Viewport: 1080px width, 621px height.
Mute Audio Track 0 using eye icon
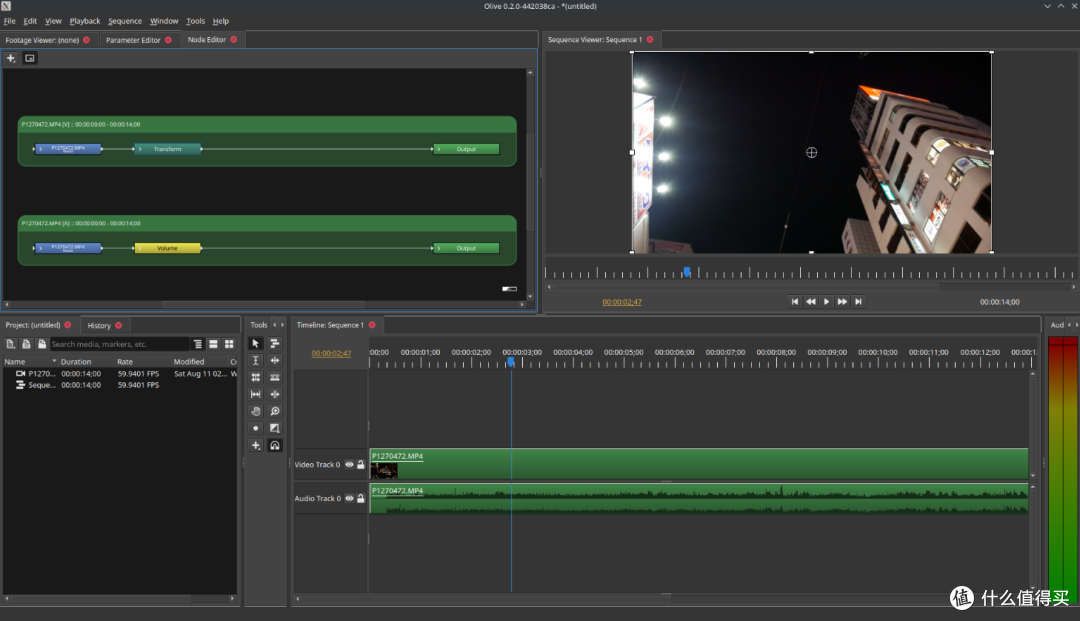pyautogui.click(x=349, y=498)
